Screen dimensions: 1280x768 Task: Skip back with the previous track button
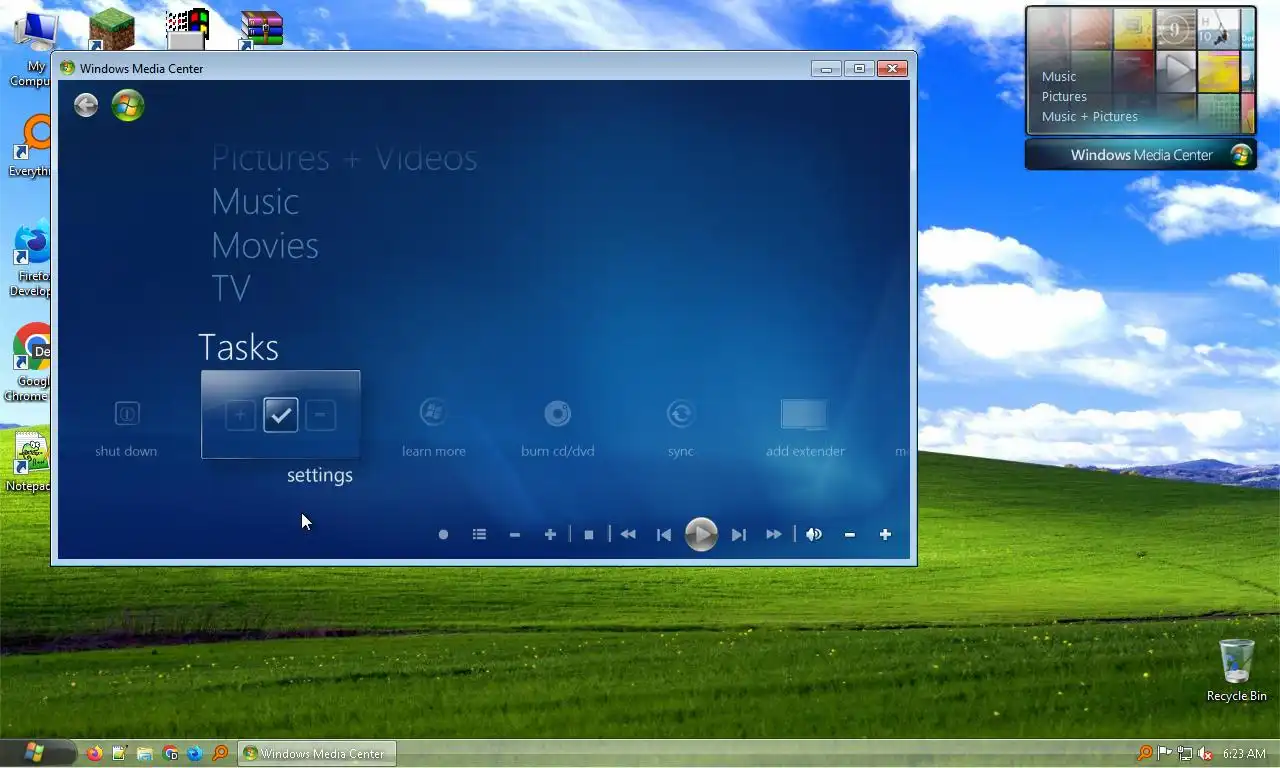click(664, 535)
